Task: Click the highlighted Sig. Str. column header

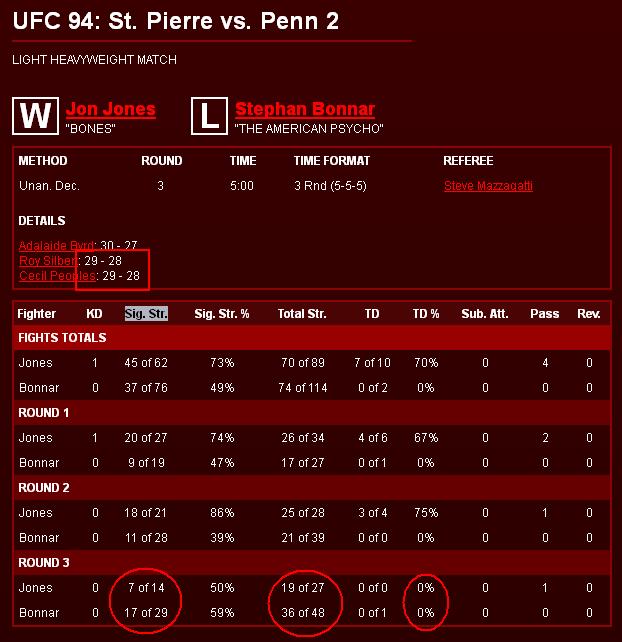Action: click(146, 314)
